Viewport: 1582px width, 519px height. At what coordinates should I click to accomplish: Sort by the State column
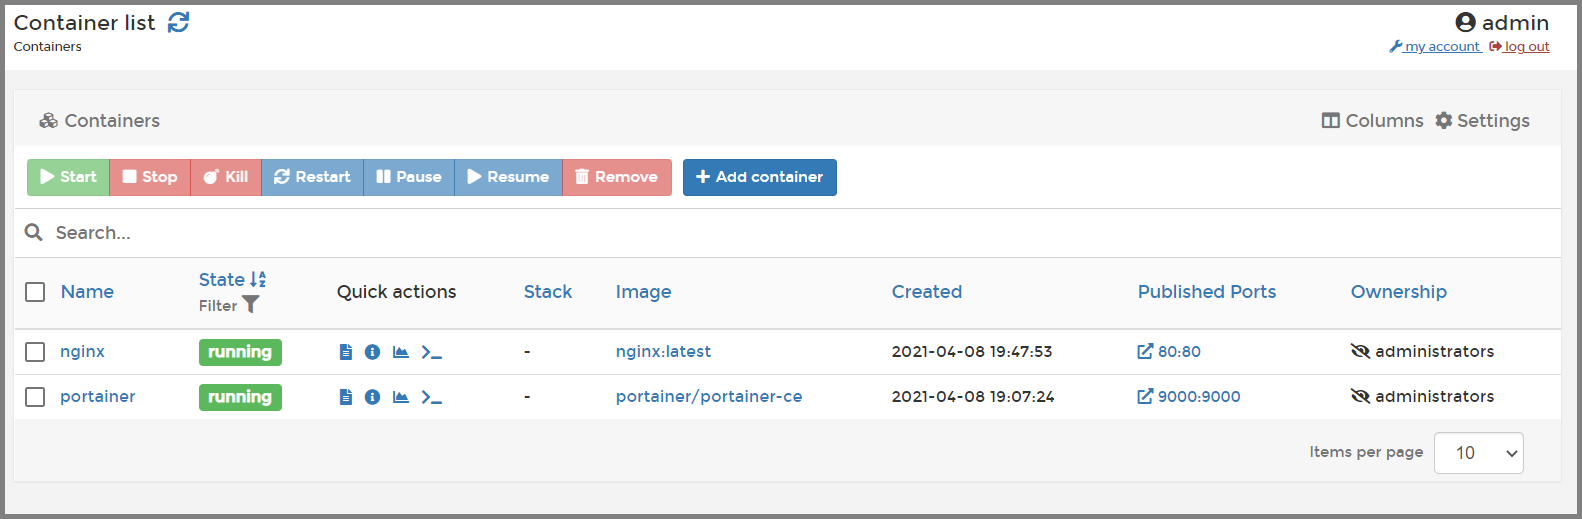click(x=232, y=280)
